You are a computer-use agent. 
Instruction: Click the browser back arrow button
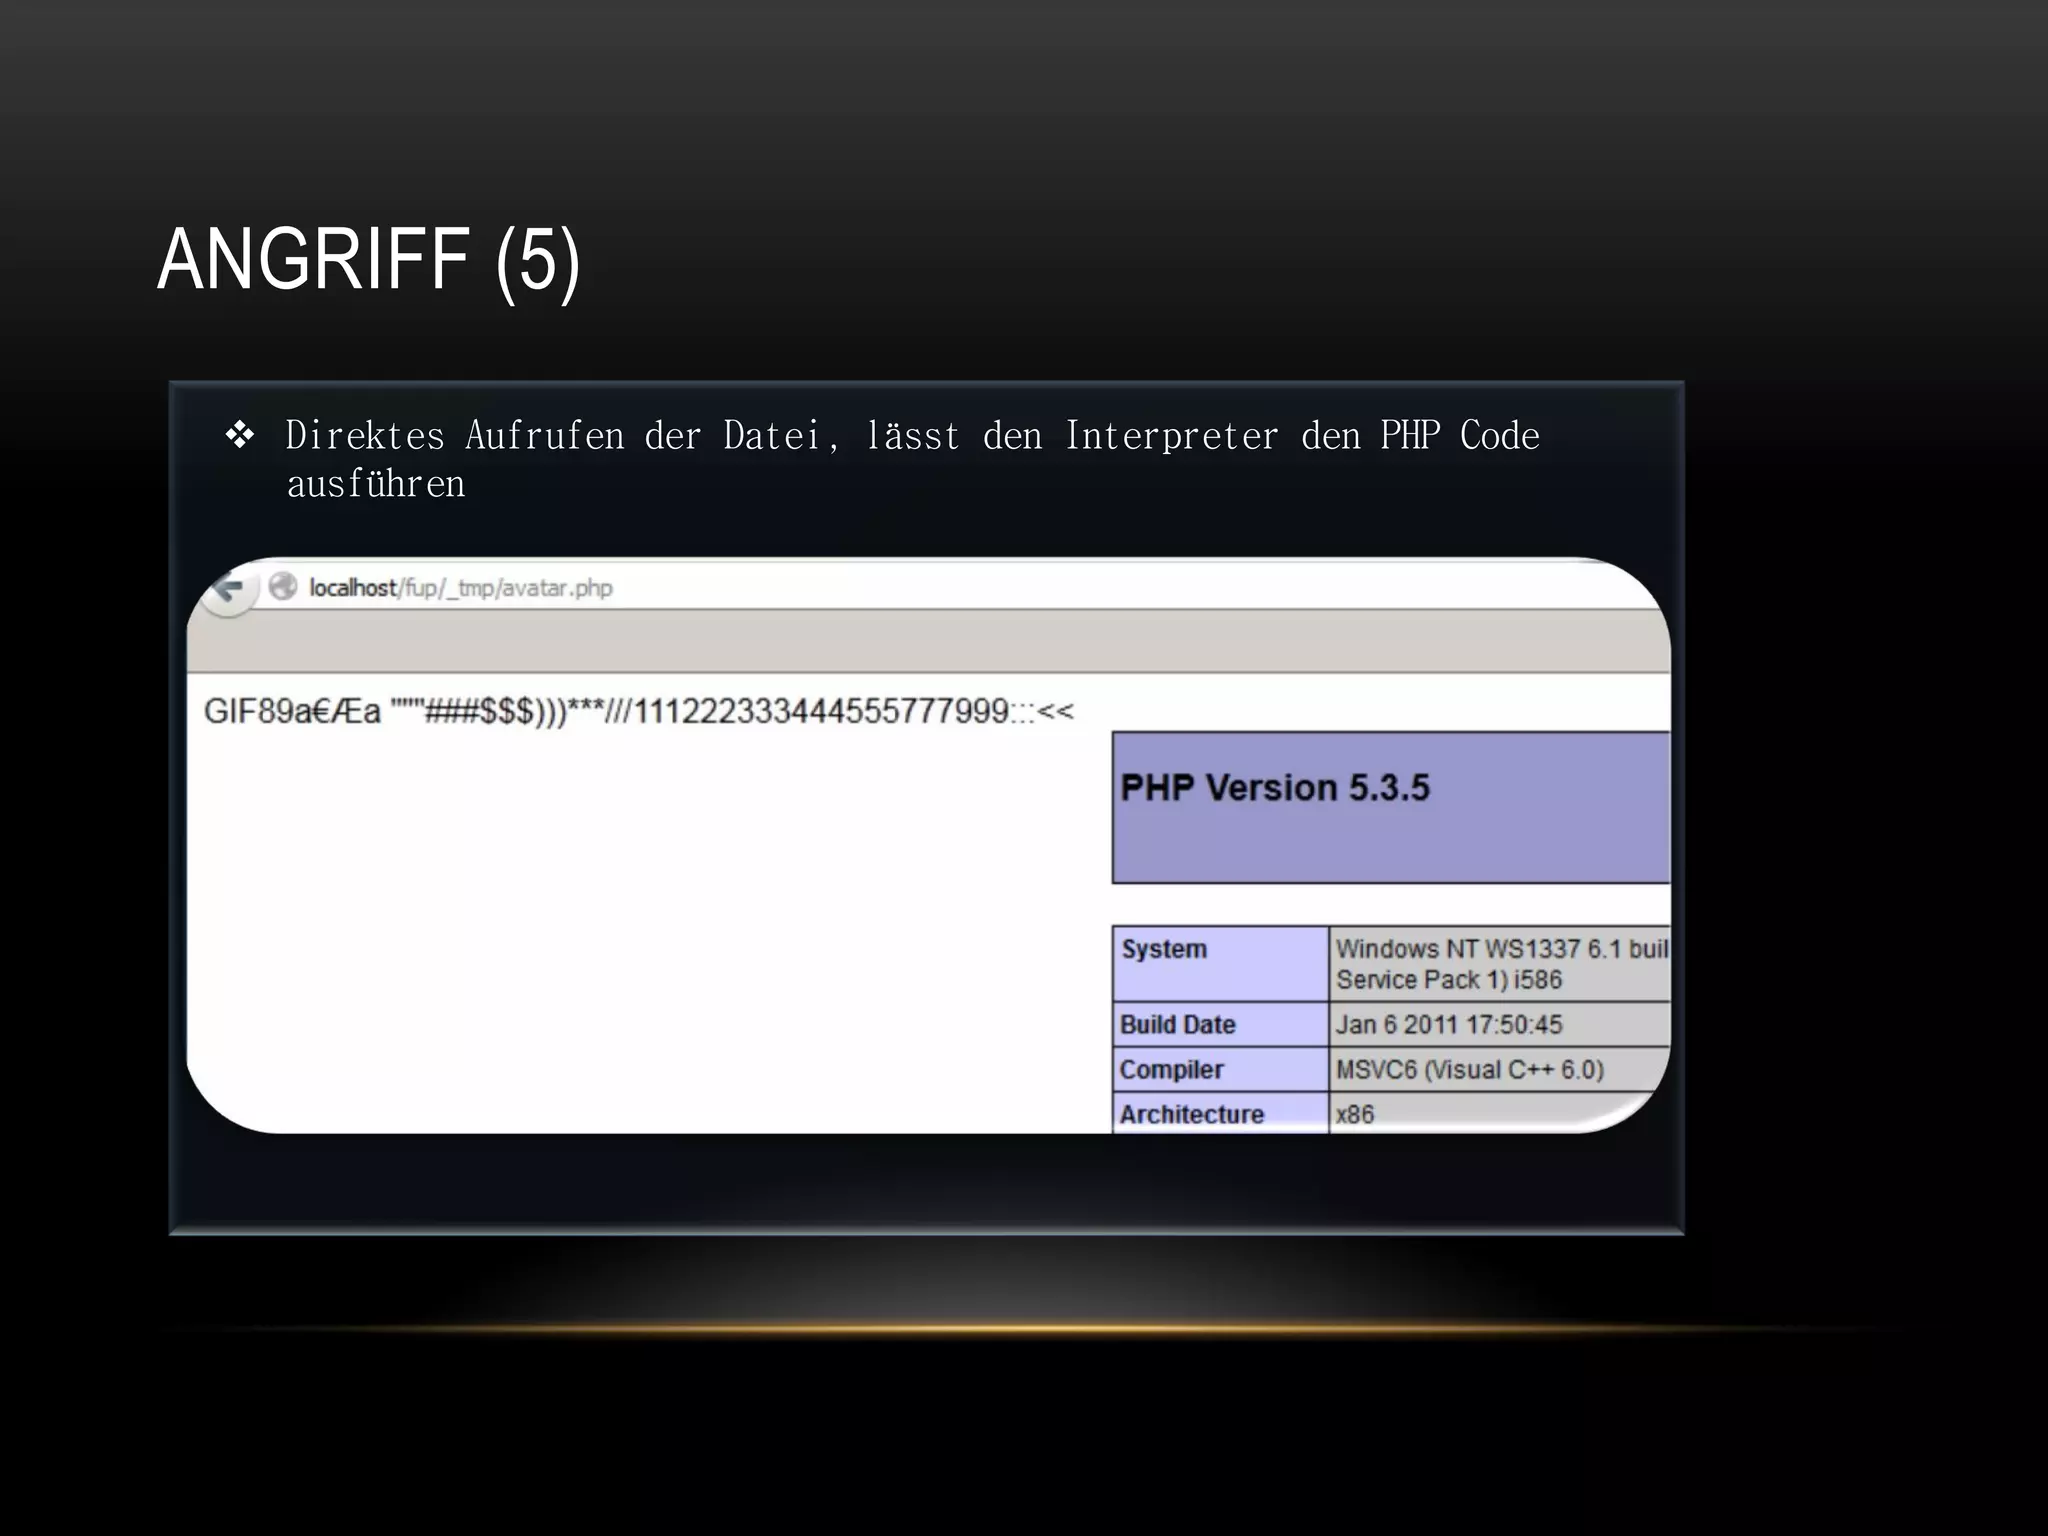click(x=229, y=590)
